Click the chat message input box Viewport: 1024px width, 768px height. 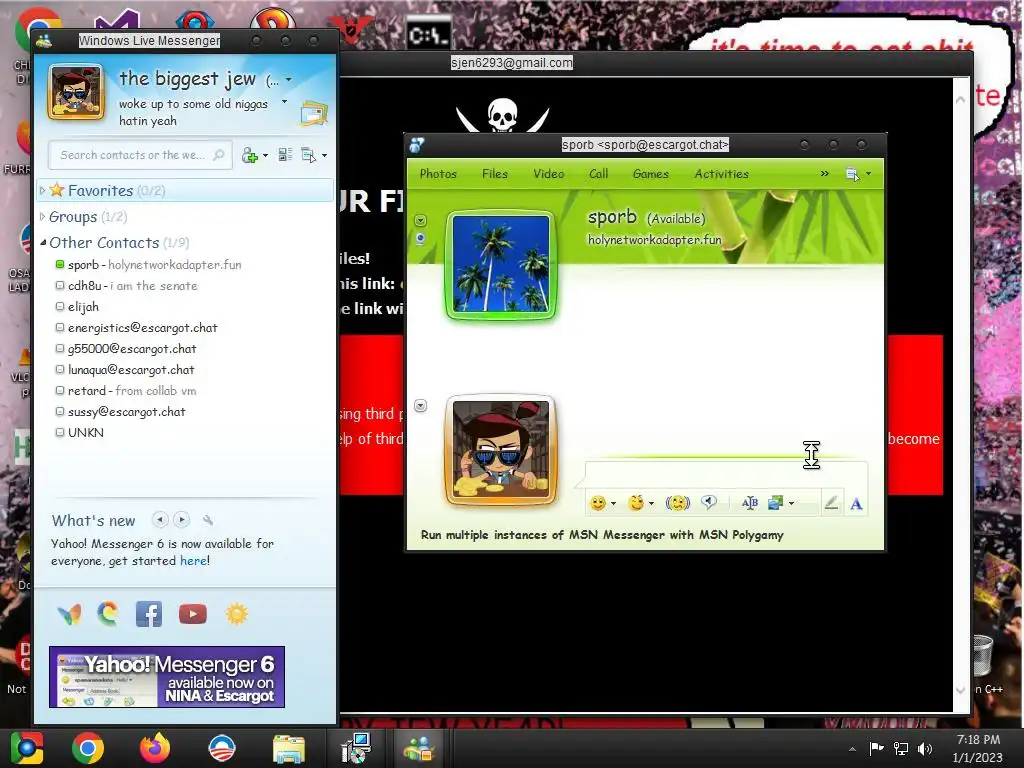726,474
